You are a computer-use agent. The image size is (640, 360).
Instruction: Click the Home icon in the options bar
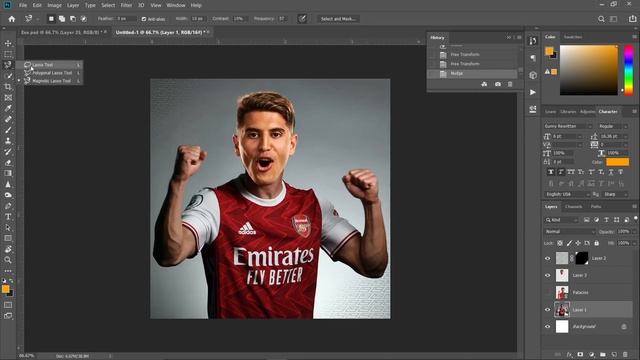pos(11,19)
